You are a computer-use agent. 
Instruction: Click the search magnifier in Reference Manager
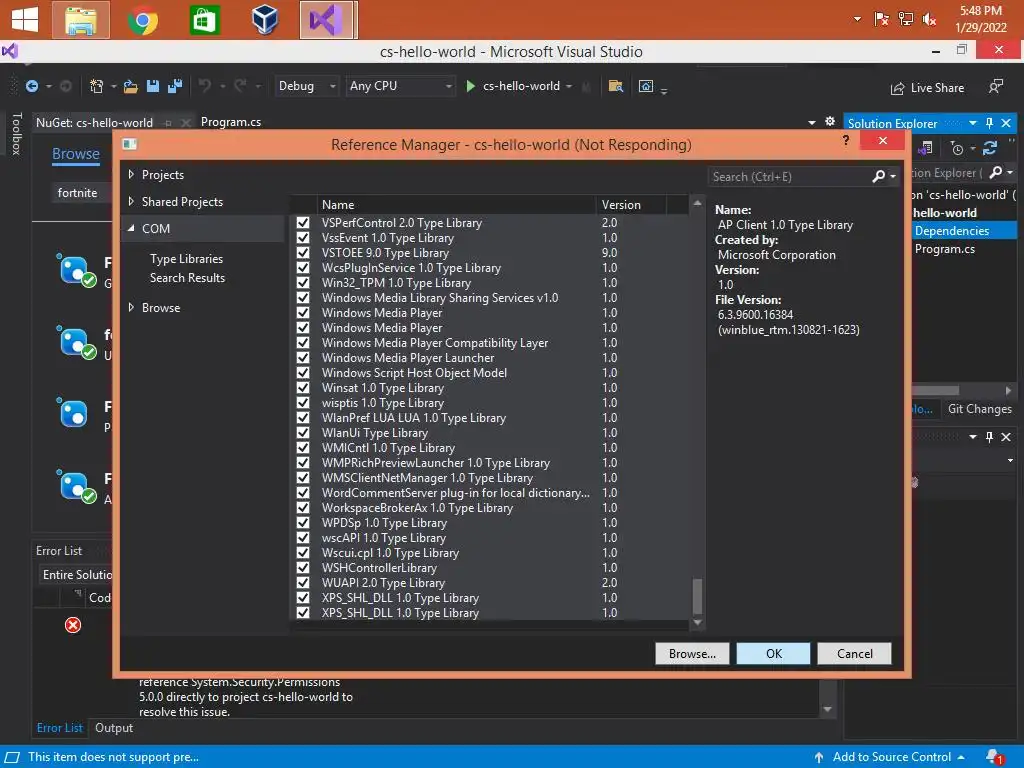(879, 176)
